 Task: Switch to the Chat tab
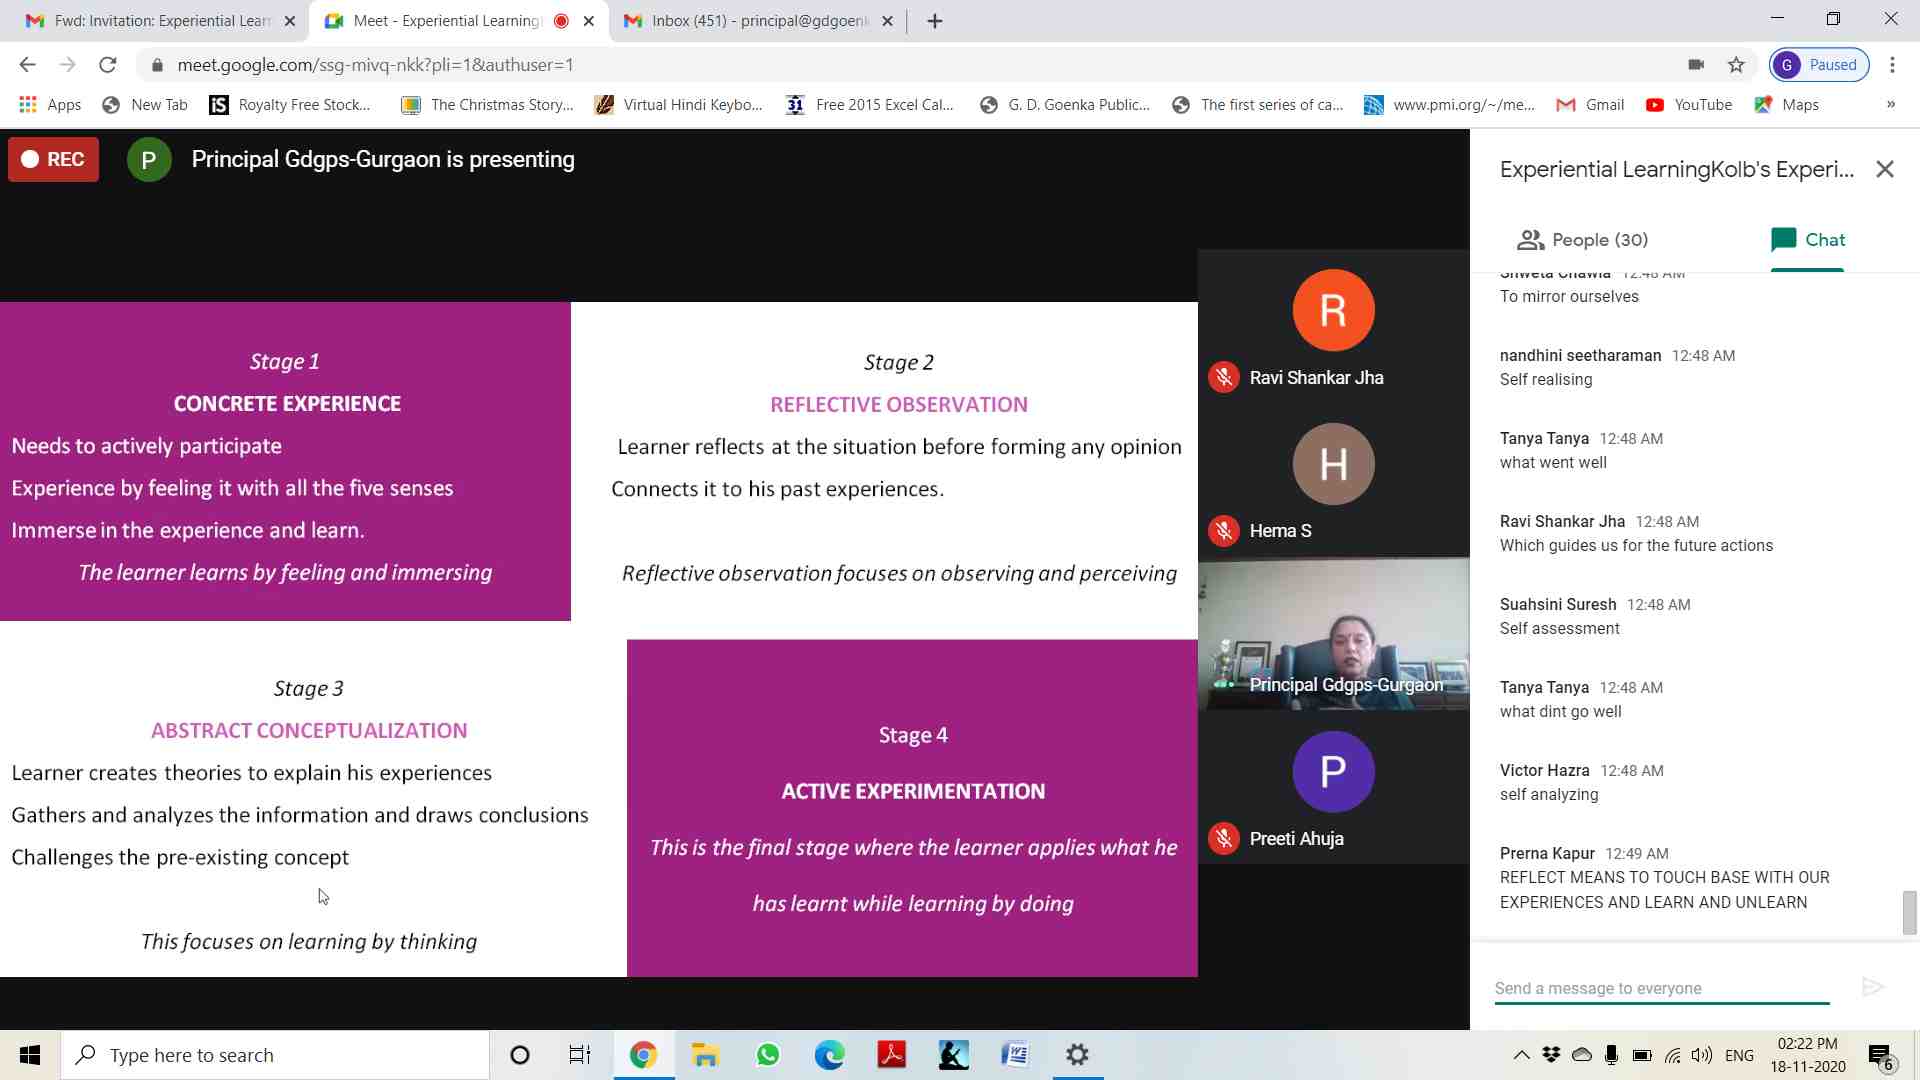[1807, 240]
